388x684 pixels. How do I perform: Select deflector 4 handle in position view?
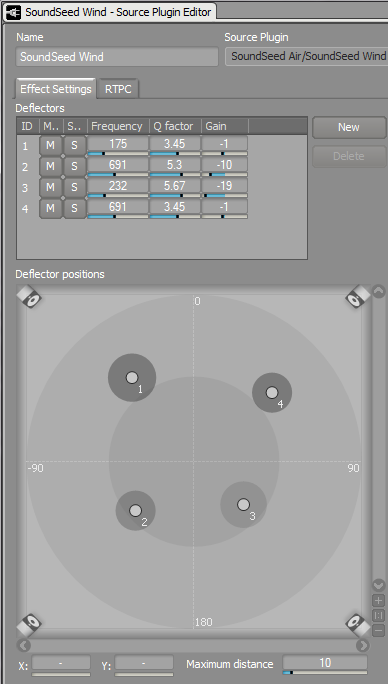pos(272,393)
